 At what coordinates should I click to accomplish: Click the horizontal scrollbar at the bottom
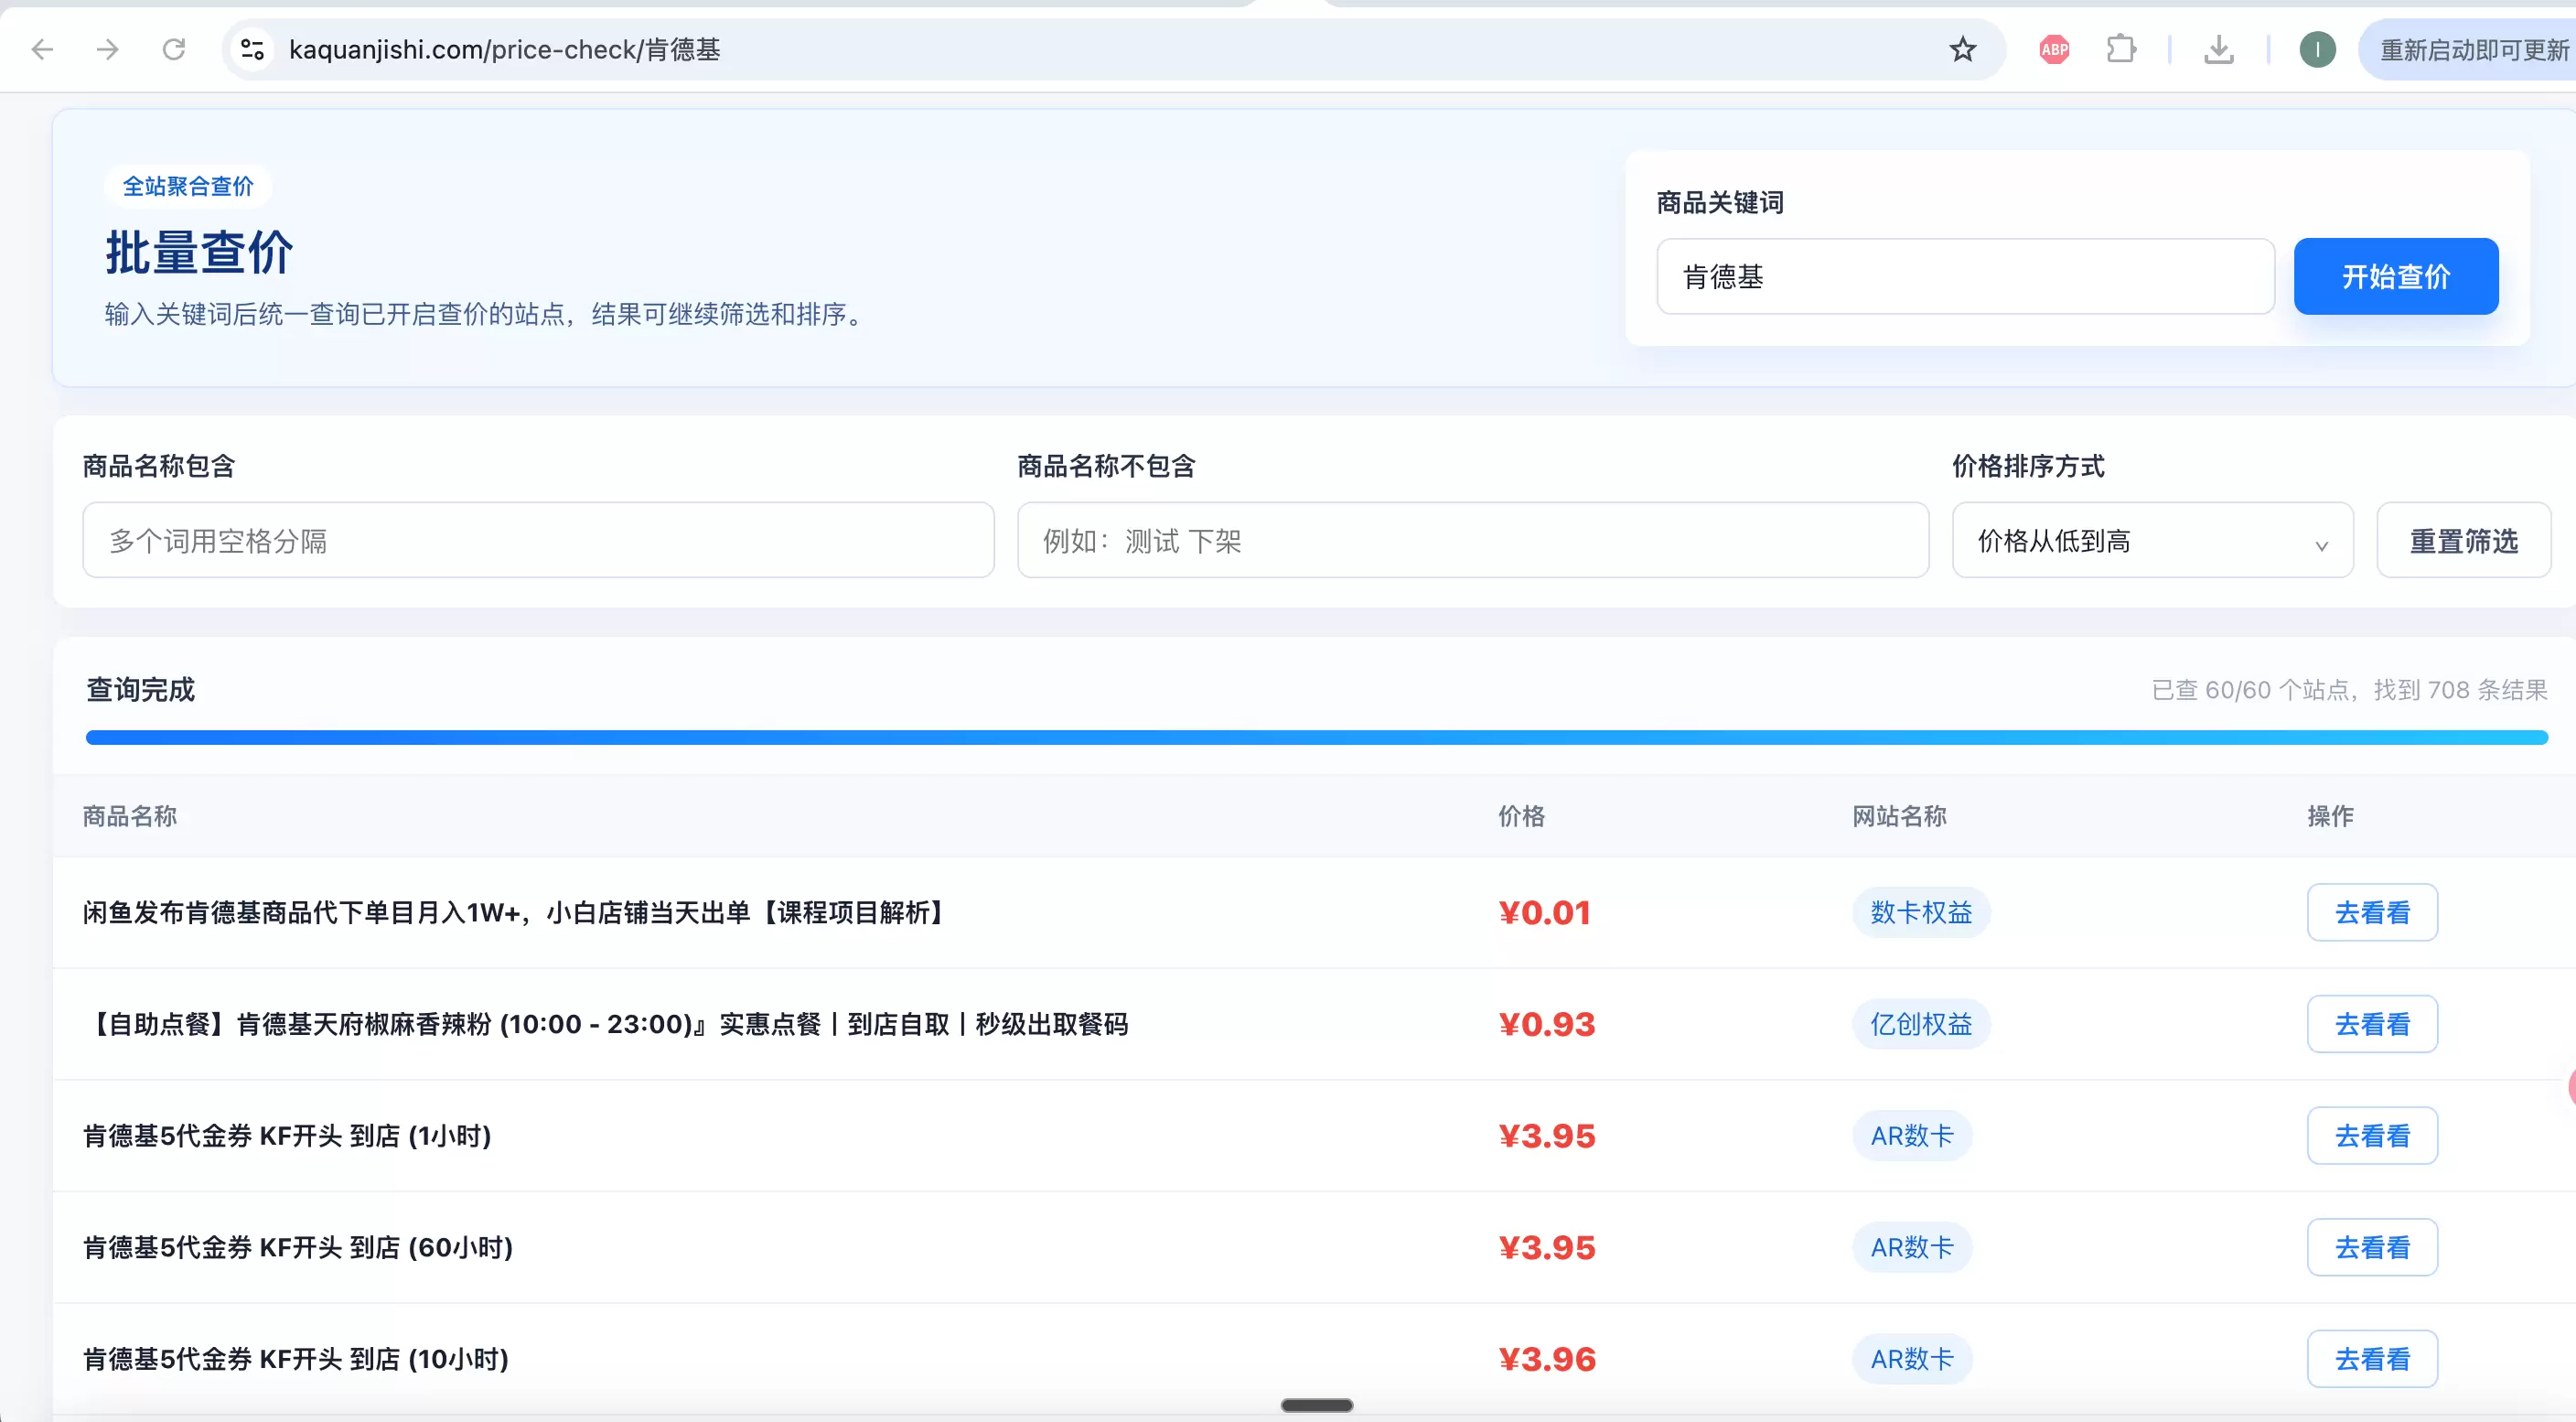[x=1317, y=1405]
